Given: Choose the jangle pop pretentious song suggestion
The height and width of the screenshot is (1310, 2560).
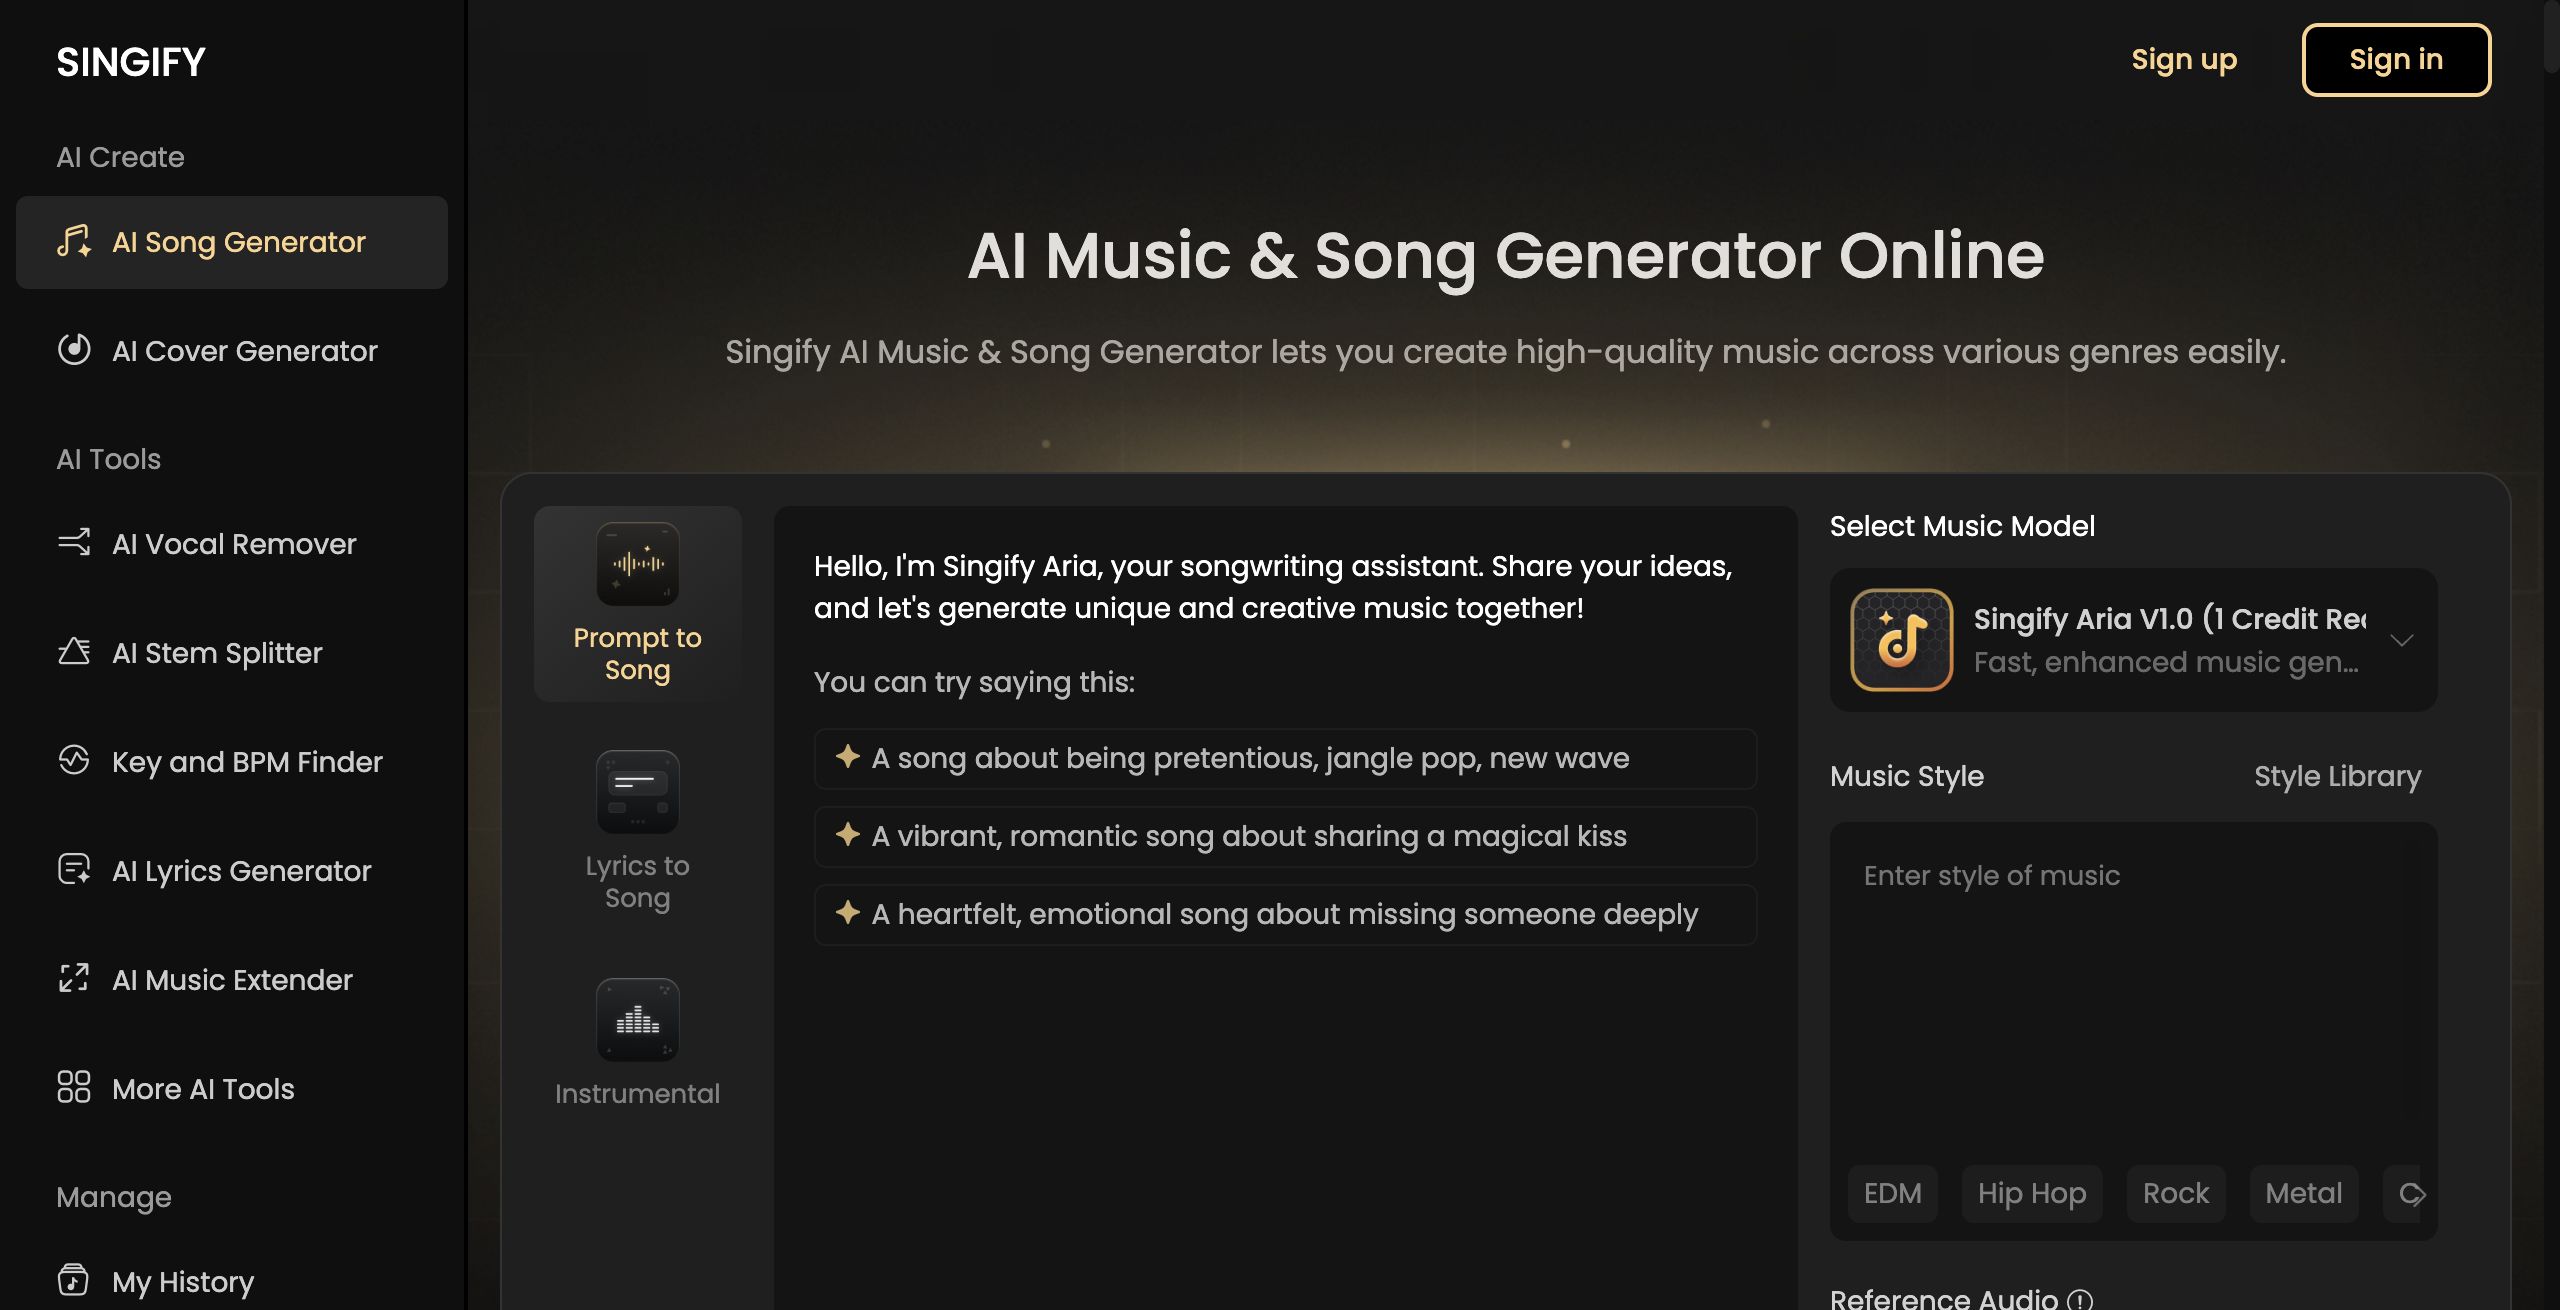Looking at the screenshot, I should pos(1285,759).
